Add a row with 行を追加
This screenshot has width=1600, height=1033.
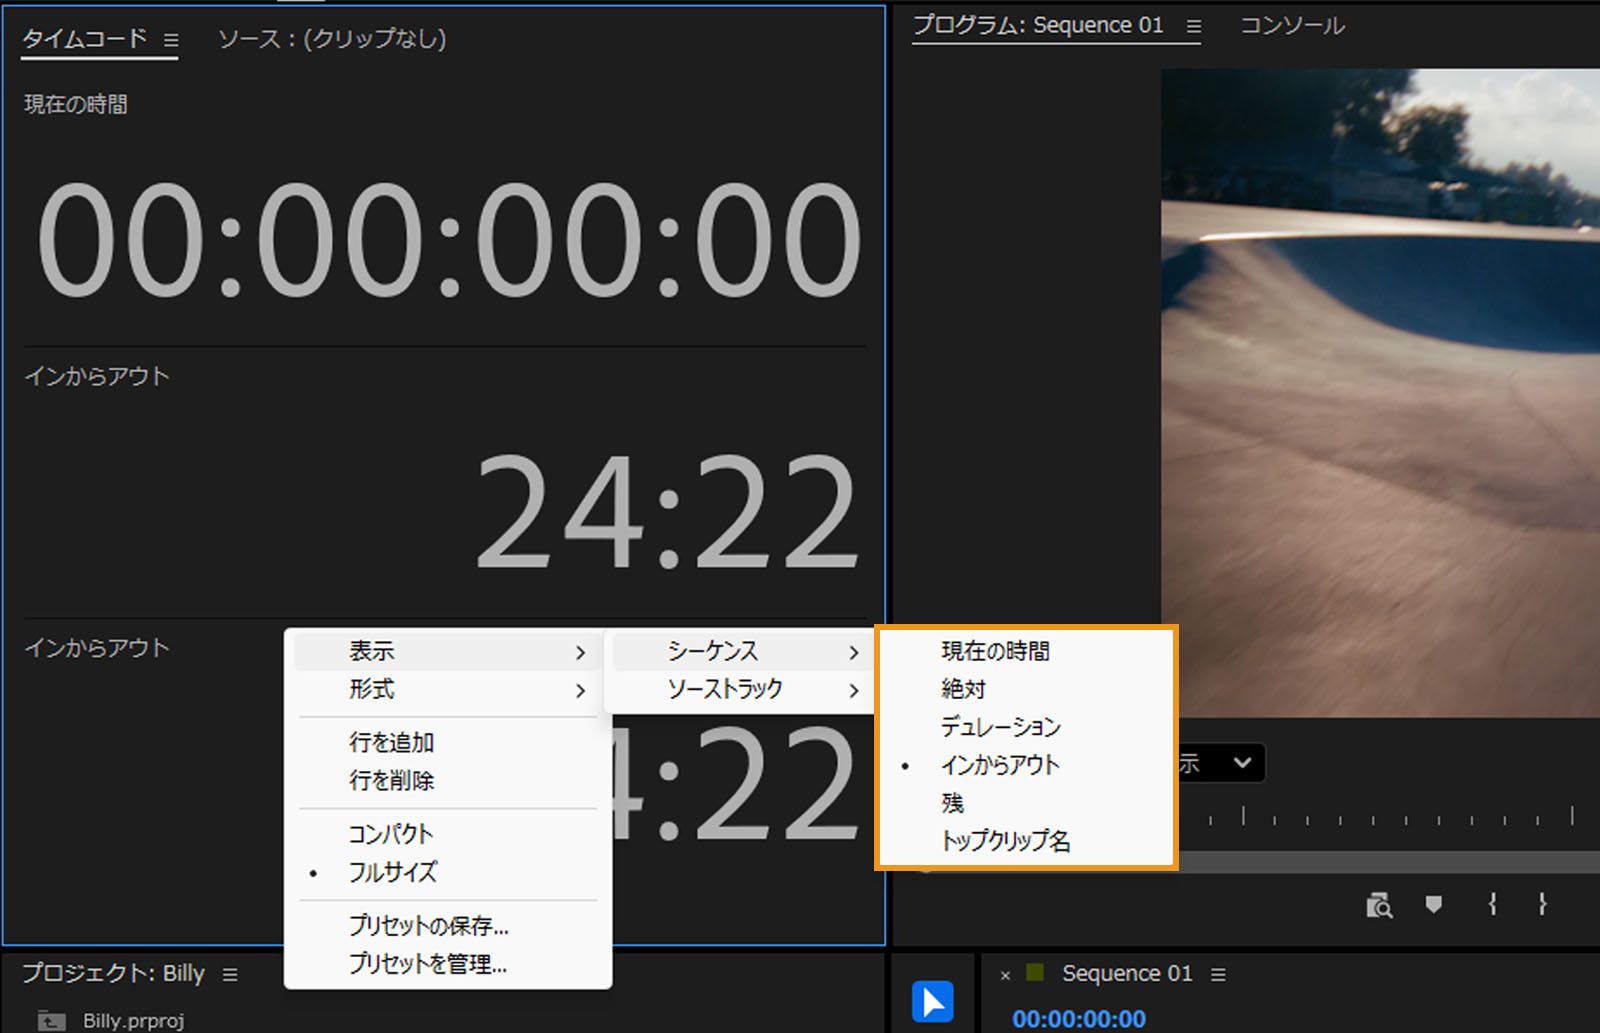[390, 742]
